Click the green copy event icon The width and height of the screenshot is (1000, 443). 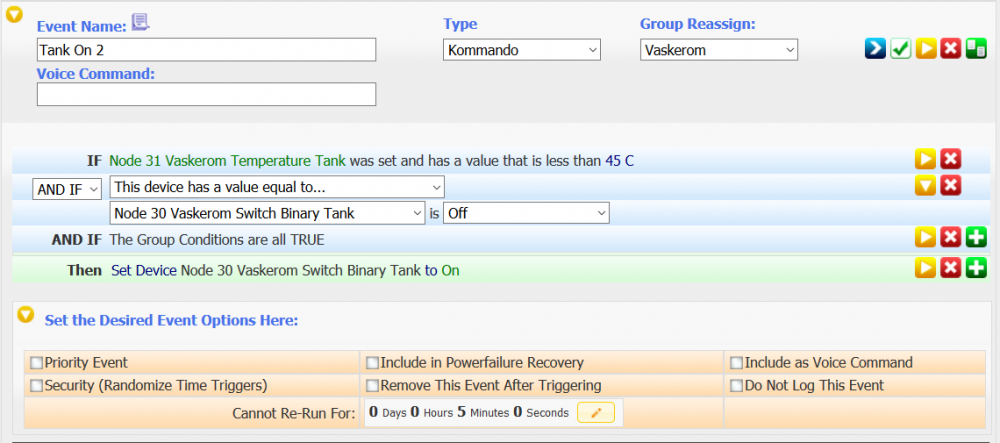[x=976, y=50]
